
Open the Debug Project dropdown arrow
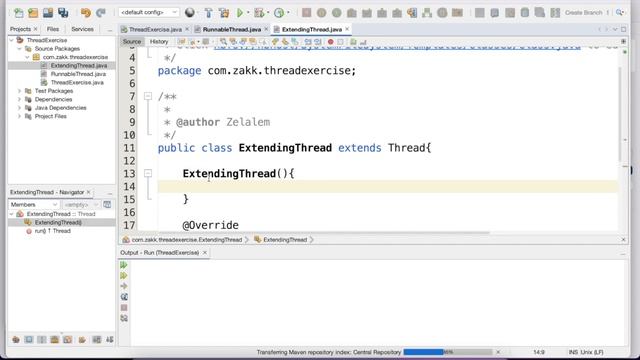click(268, 13)
